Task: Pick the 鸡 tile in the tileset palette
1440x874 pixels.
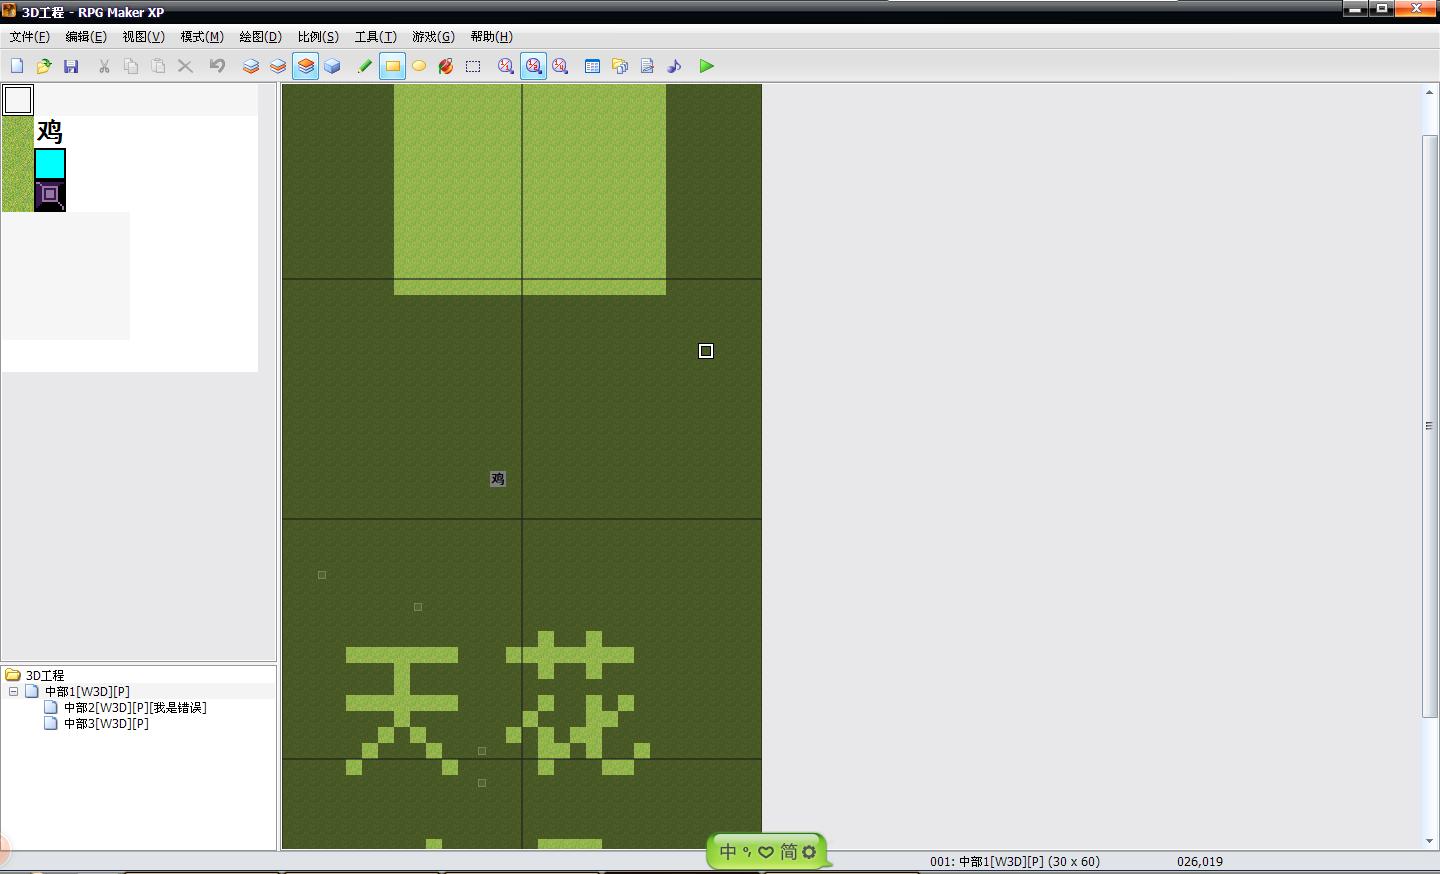Action: pos(50,132)
